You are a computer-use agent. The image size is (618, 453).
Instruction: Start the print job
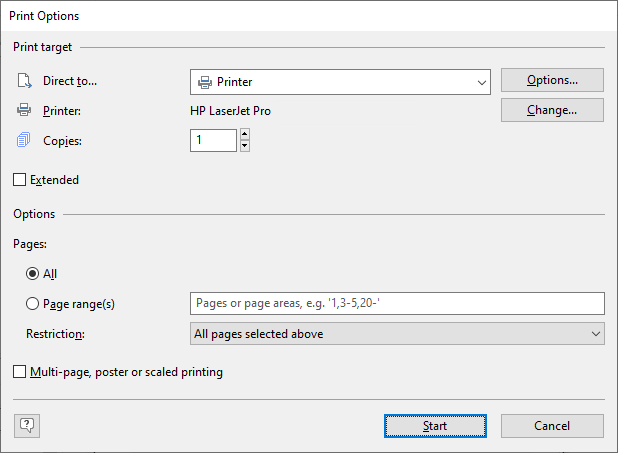point(435,426)
